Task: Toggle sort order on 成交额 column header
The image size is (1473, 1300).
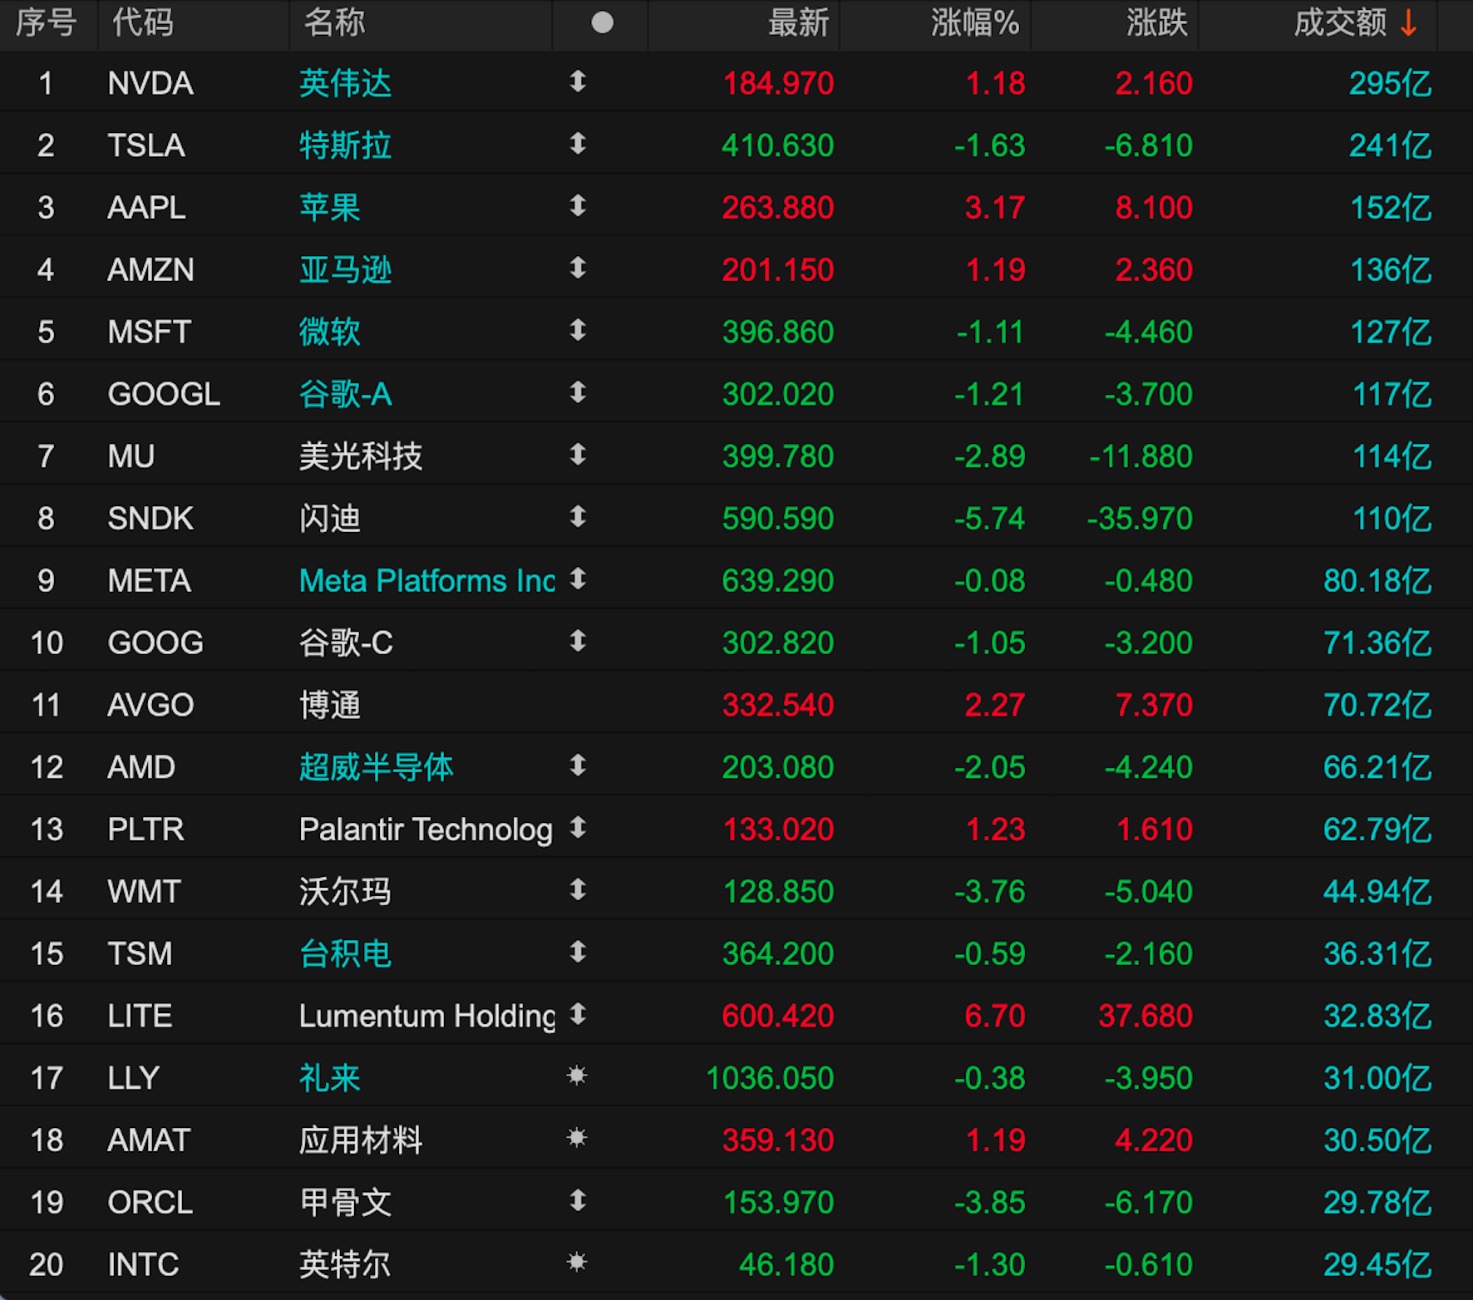Action: [1355, 22]
